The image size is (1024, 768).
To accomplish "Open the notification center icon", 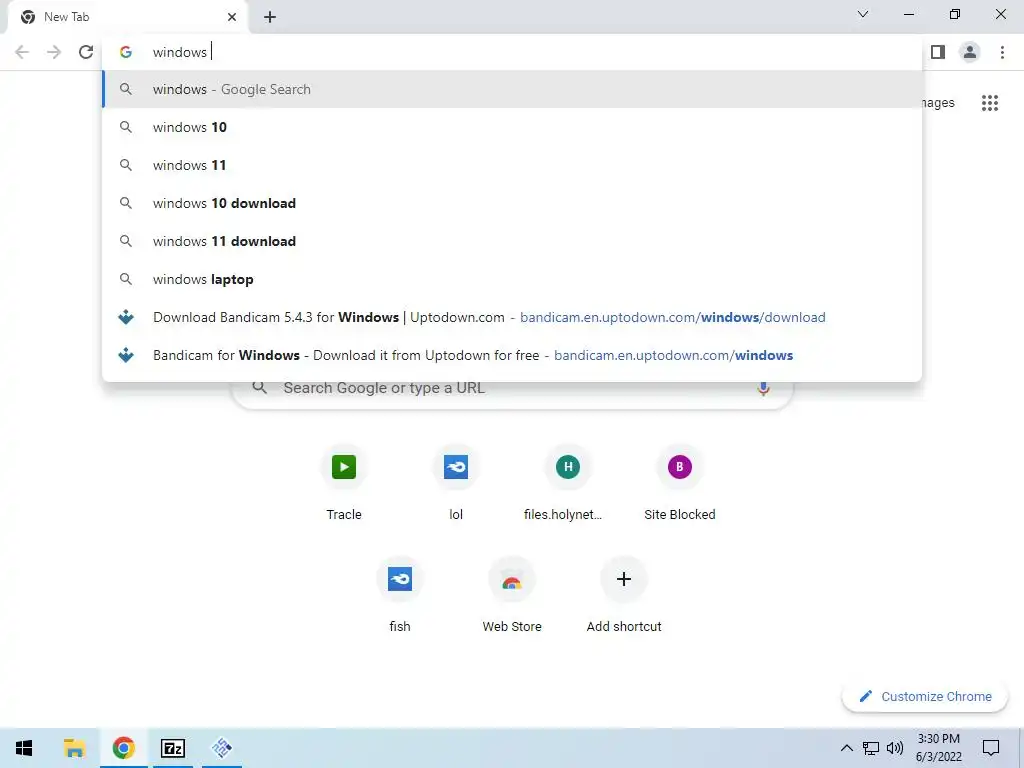I will (991, 748).
